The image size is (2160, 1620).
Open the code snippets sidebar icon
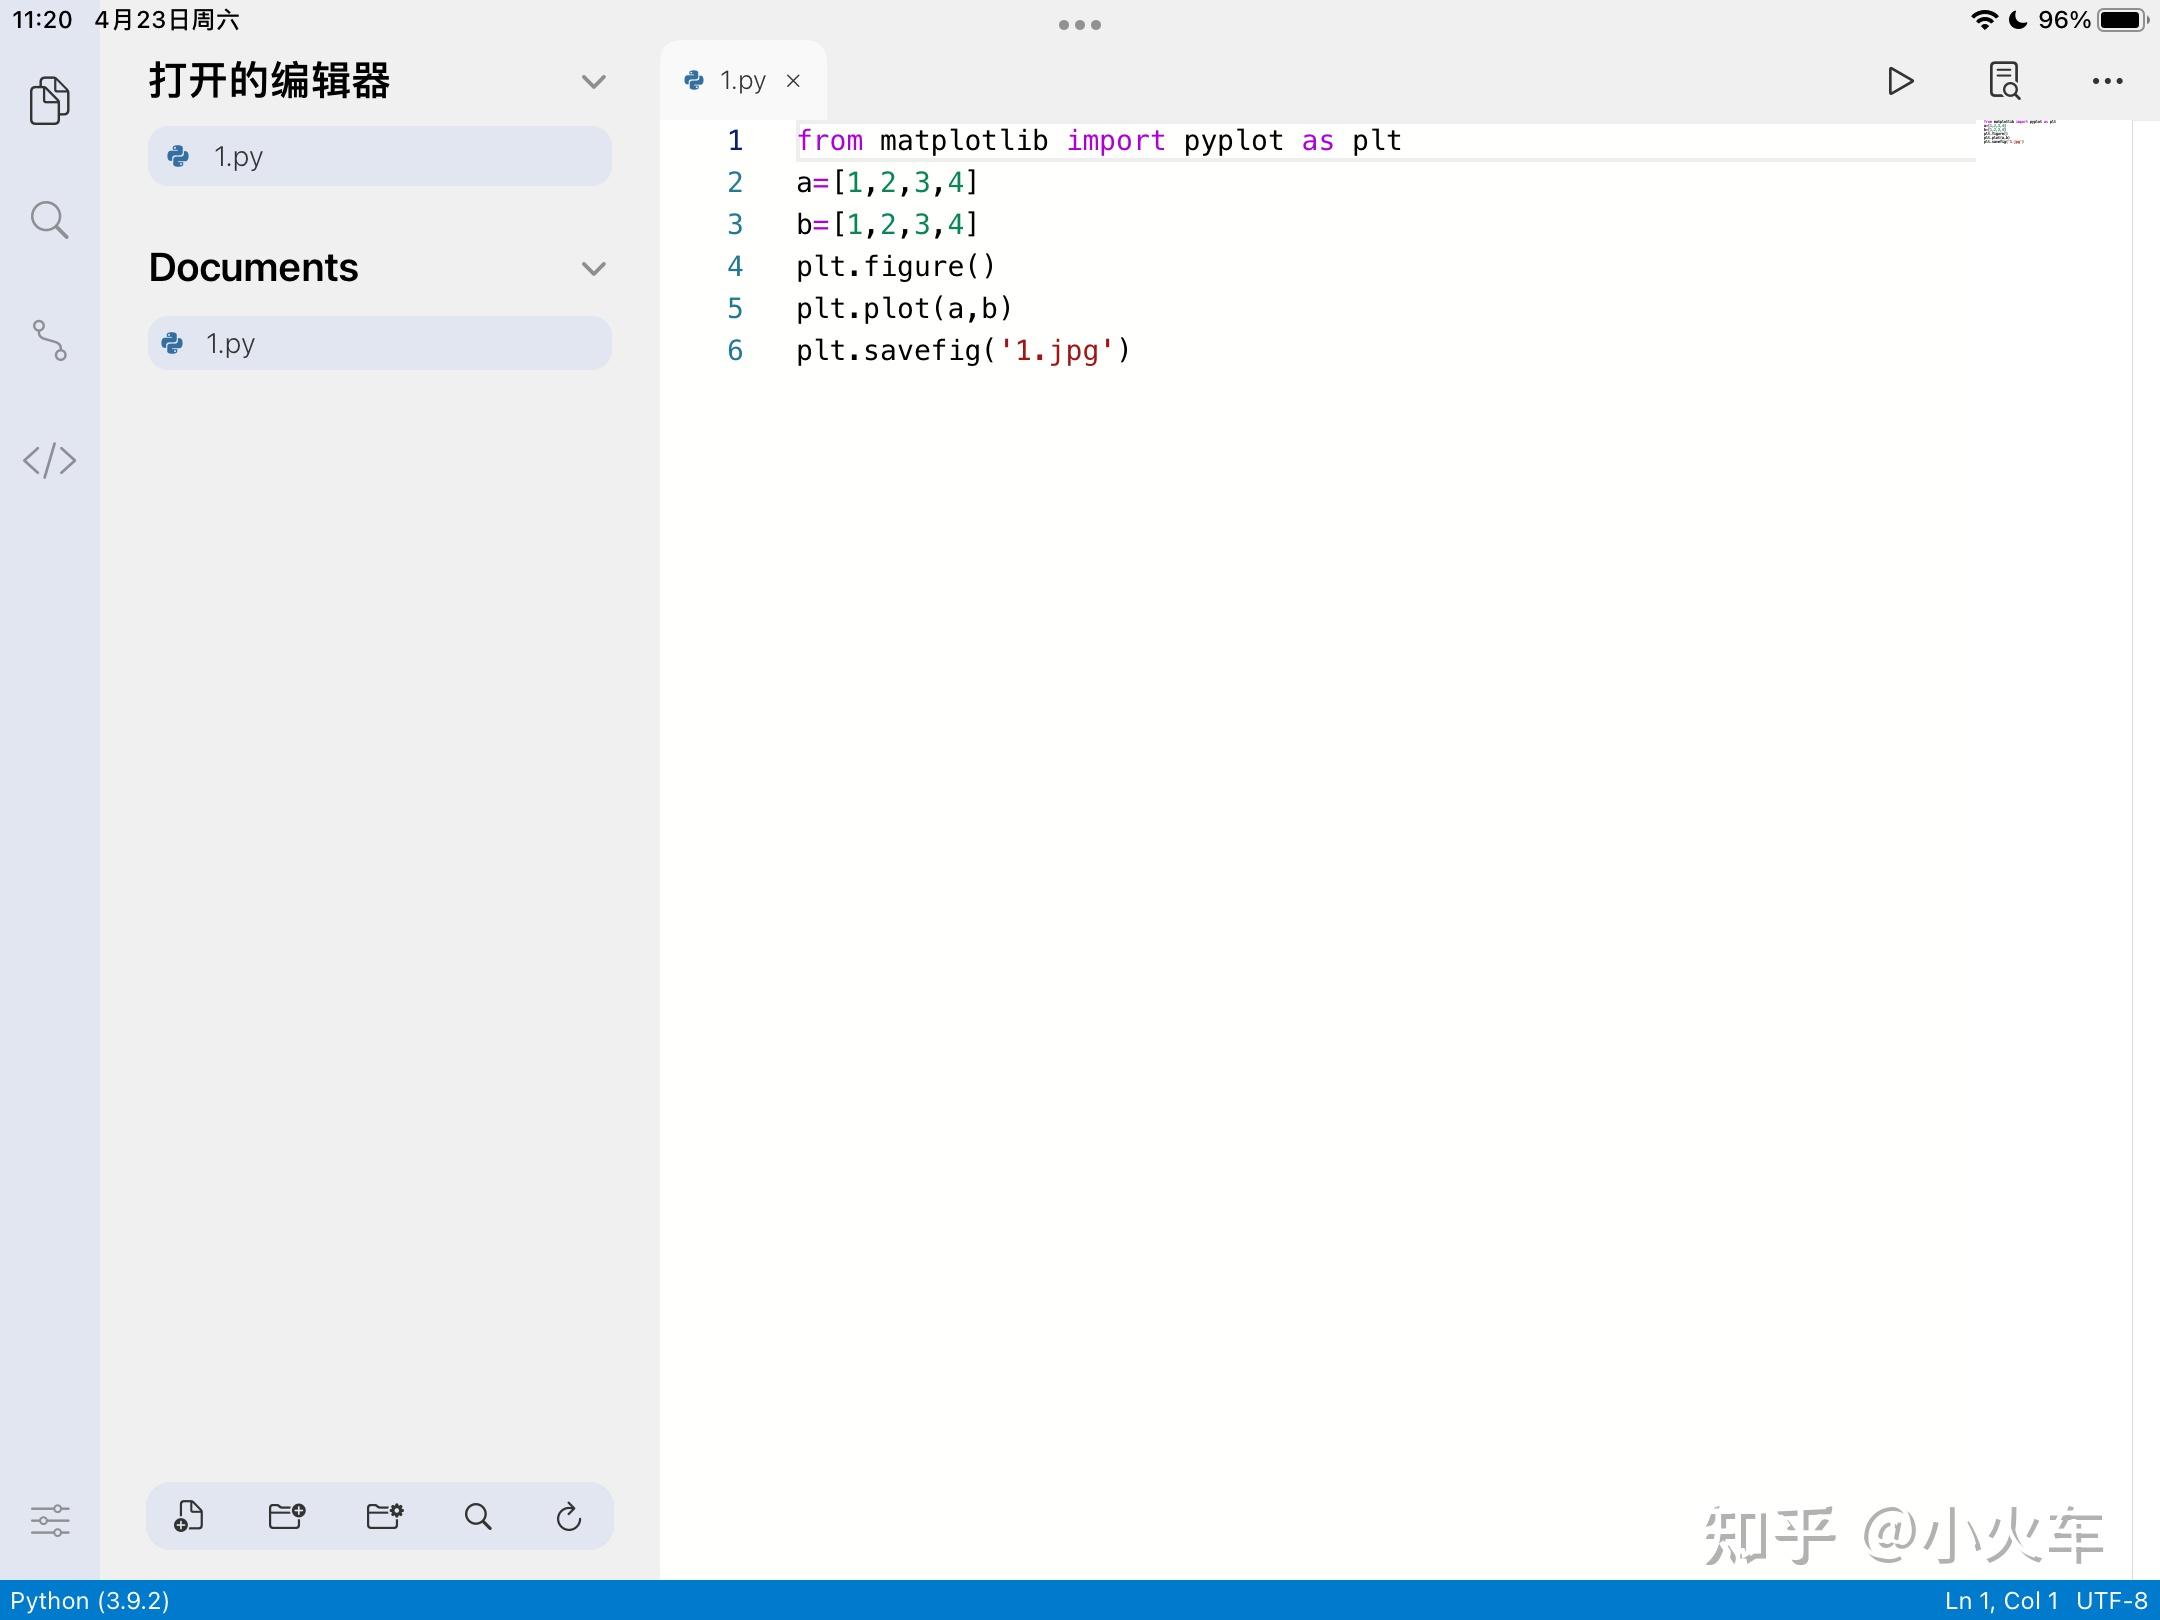[49, 461]
